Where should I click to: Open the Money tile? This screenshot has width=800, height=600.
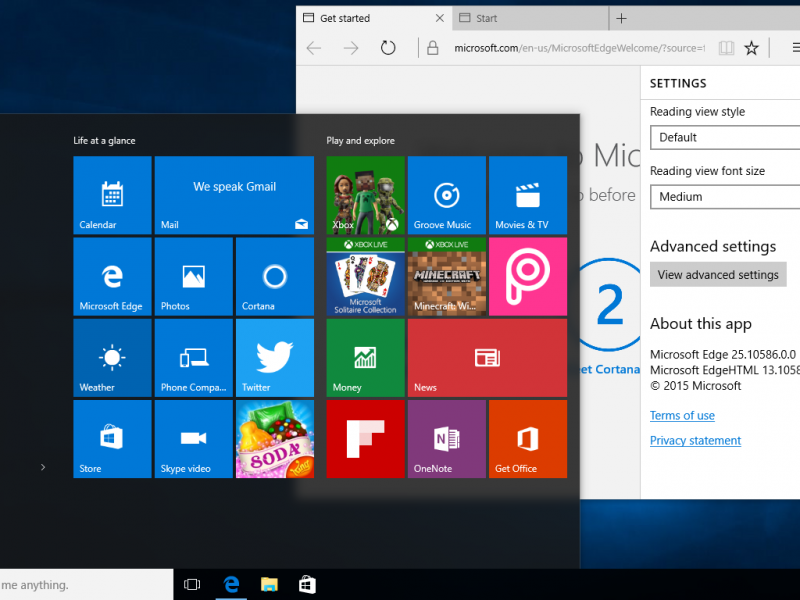tap(365, 357)
